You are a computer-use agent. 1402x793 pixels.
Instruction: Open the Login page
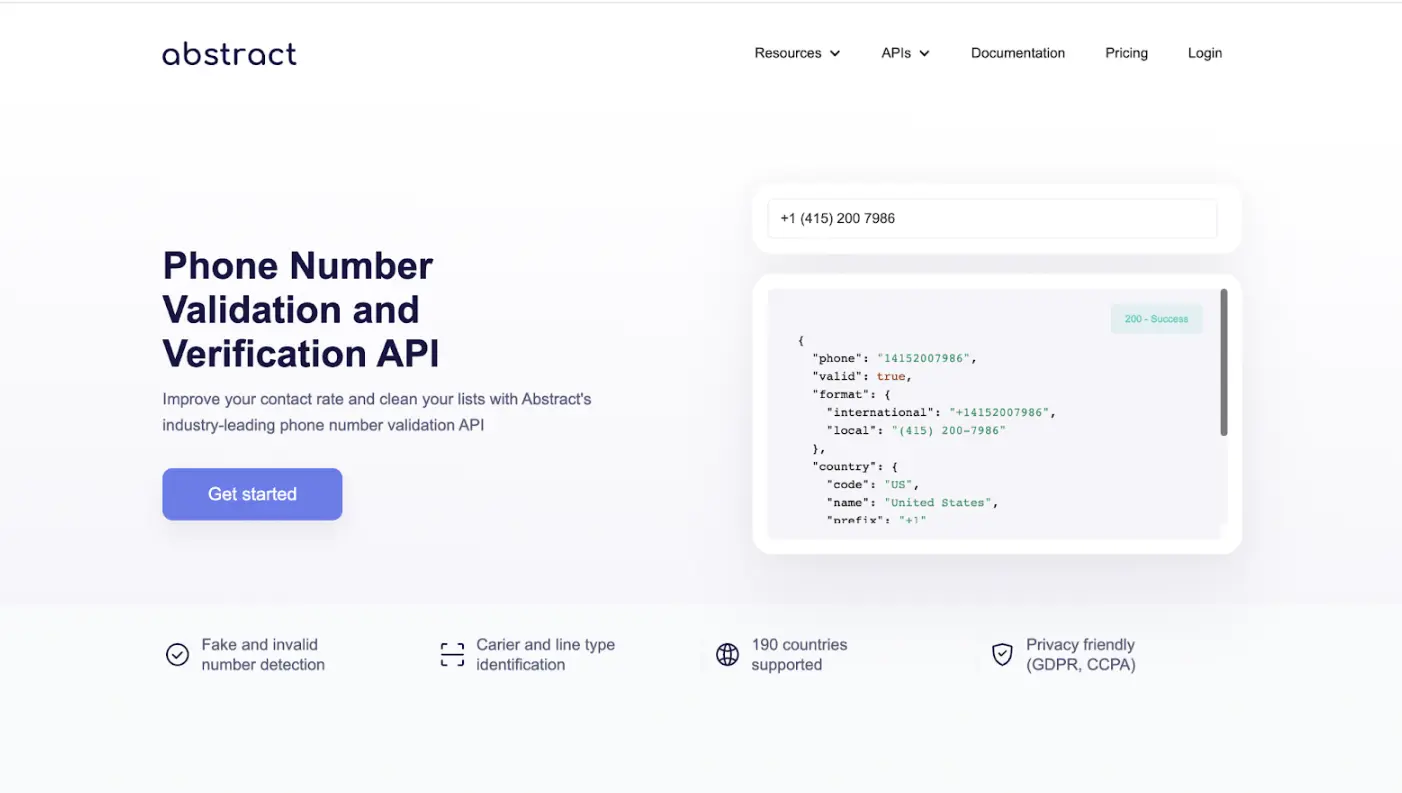point(1205,53)
